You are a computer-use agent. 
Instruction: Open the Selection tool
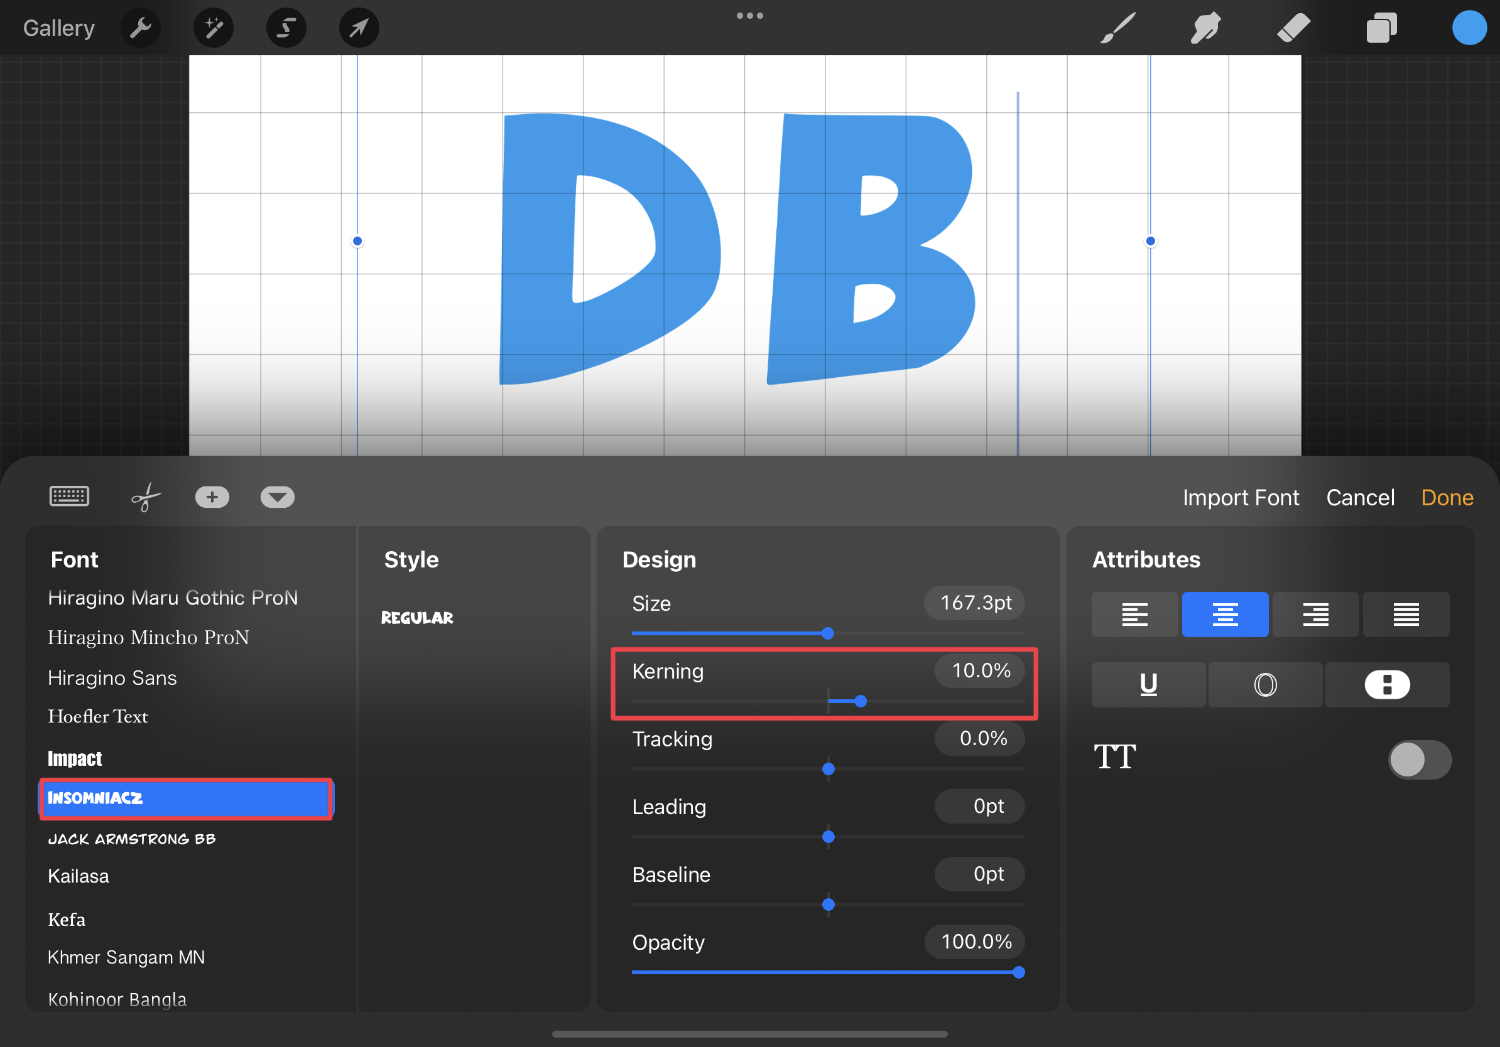point(286,27)
